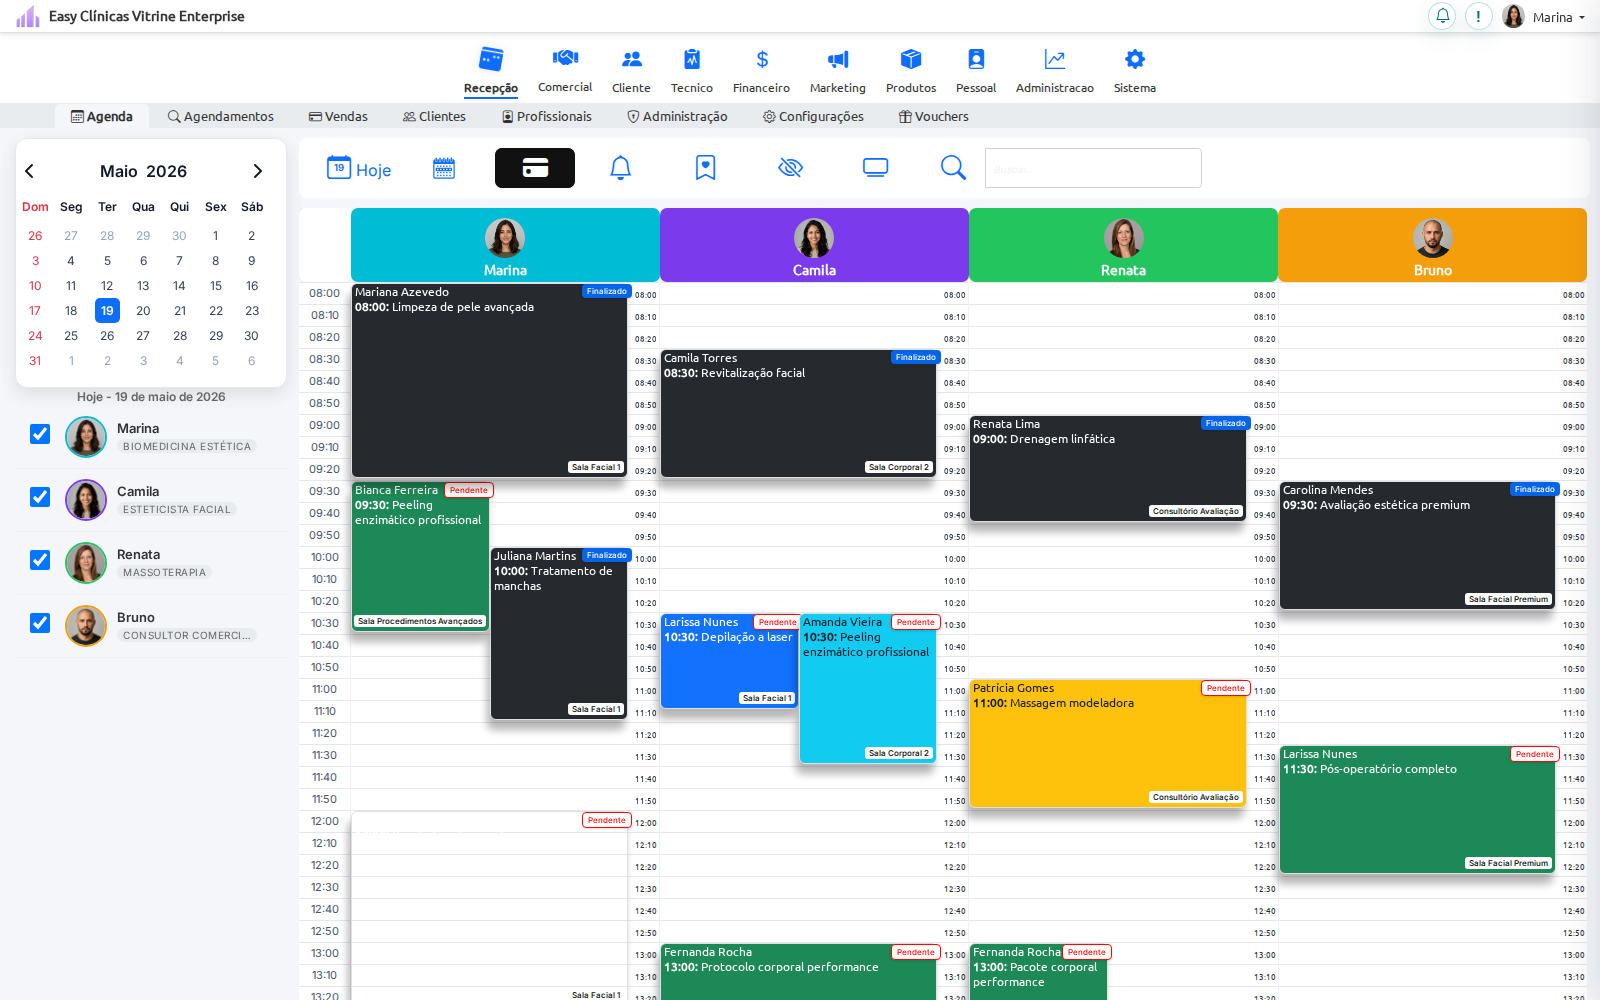Open Camila Torres's 08:30 appointment
Screen dimensions: 1600x1000
coord(799,413)
